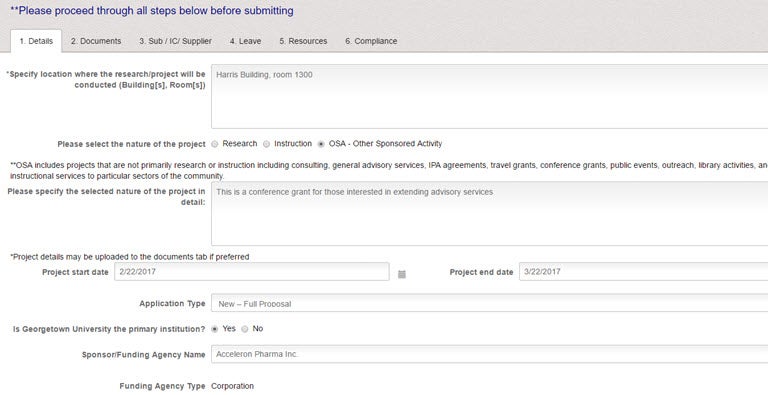768x395 pixels.
Task: Click the Specify location where research label
Action: (x=106, y=79)
